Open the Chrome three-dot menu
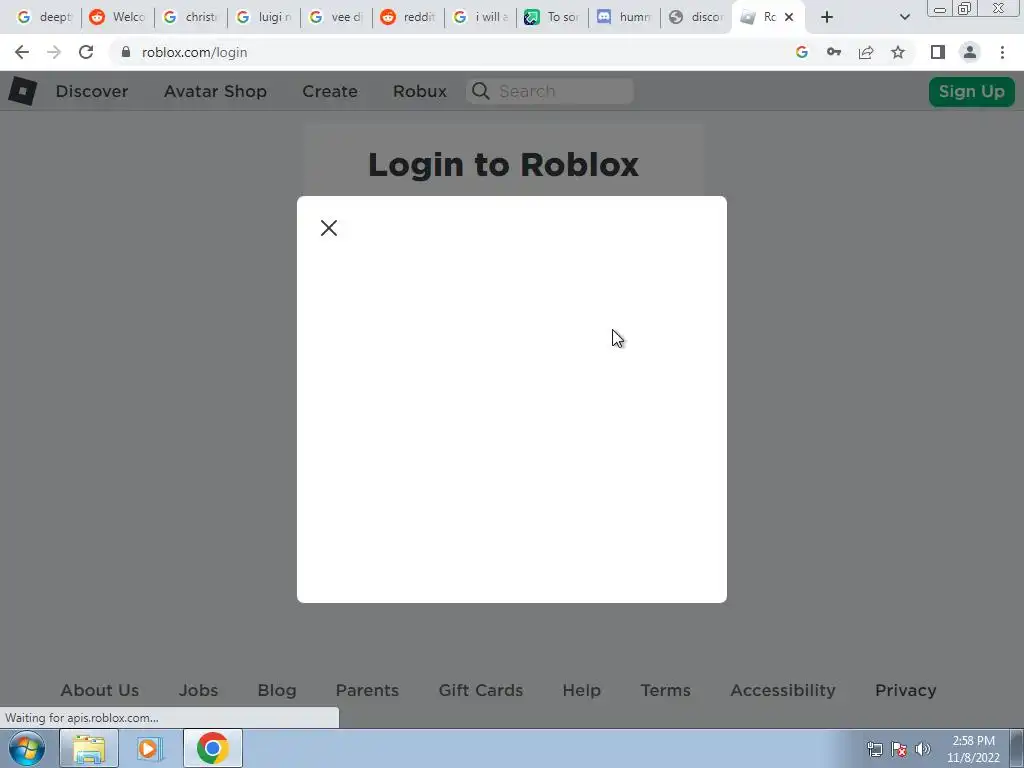Image resolution: width=1024 pixels, height=768 pixels. click(x=1002, y=52)
